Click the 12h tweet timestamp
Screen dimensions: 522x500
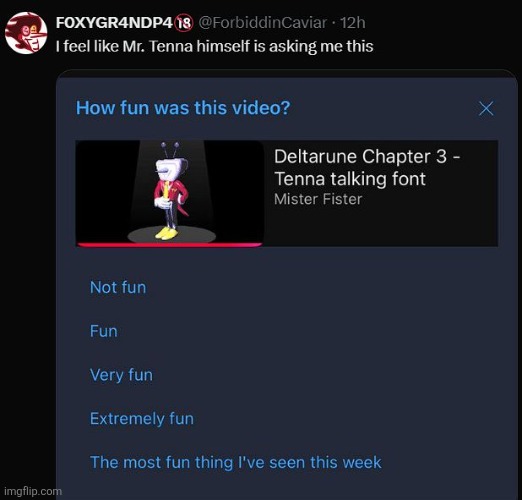coord(353,23)
